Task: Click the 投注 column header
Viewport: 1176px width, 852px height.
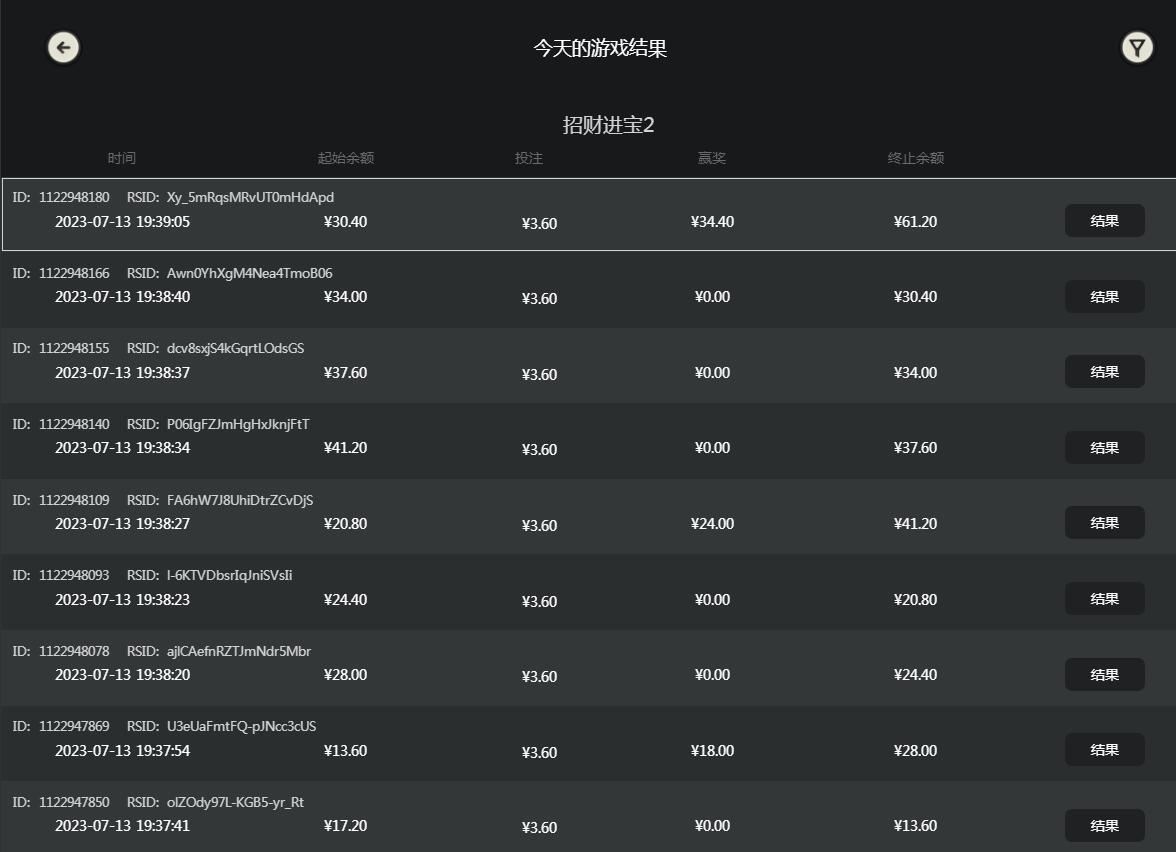Action: [529, 158]
